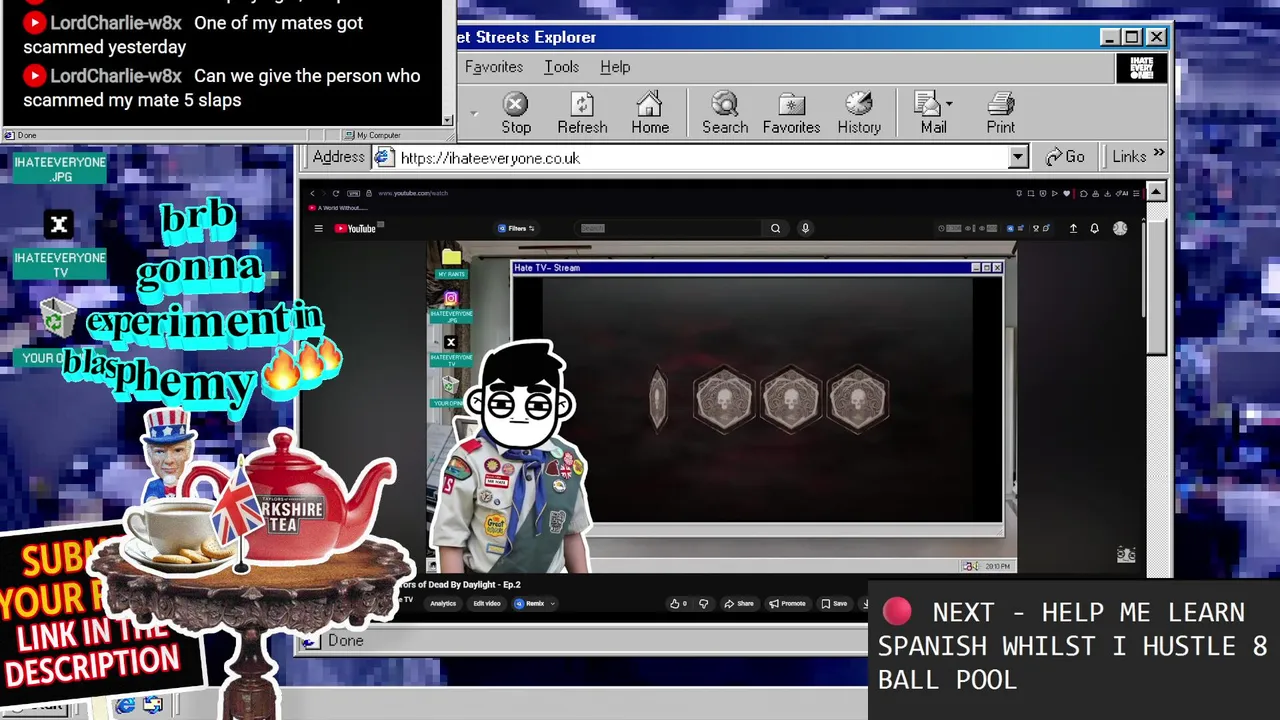Click the YouTube voice search microphone
1280x720 pixels.
(805, 228)
